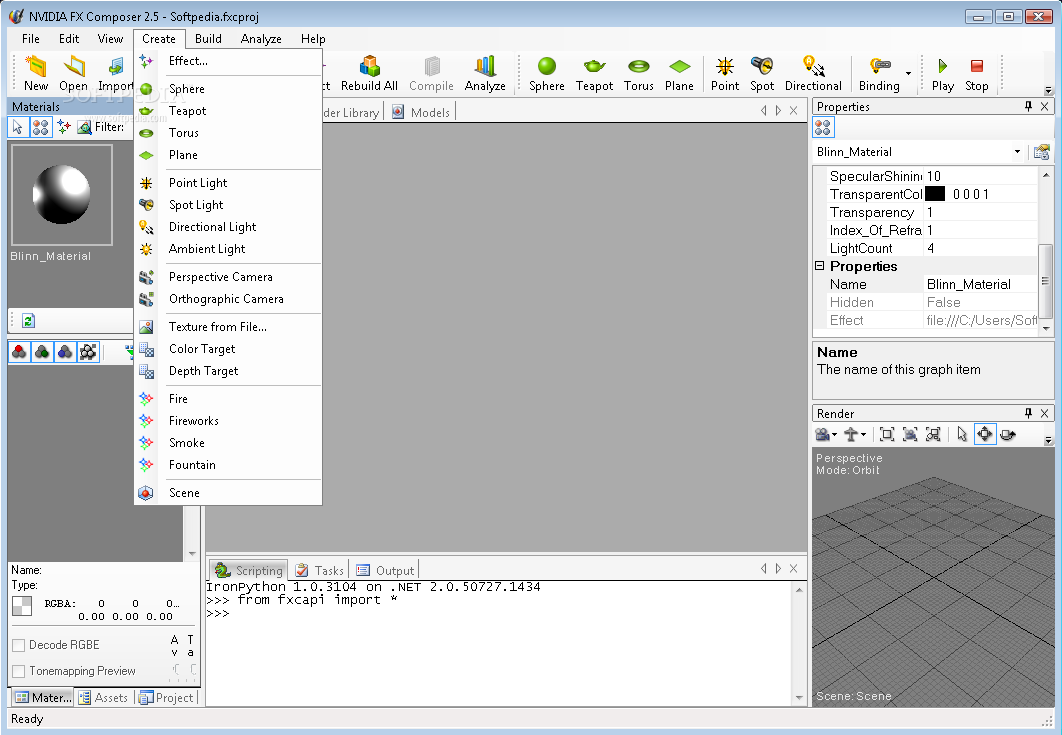1062x735 pixels.
Task: Choose Effect... from the Create menu
Action: 228,61
